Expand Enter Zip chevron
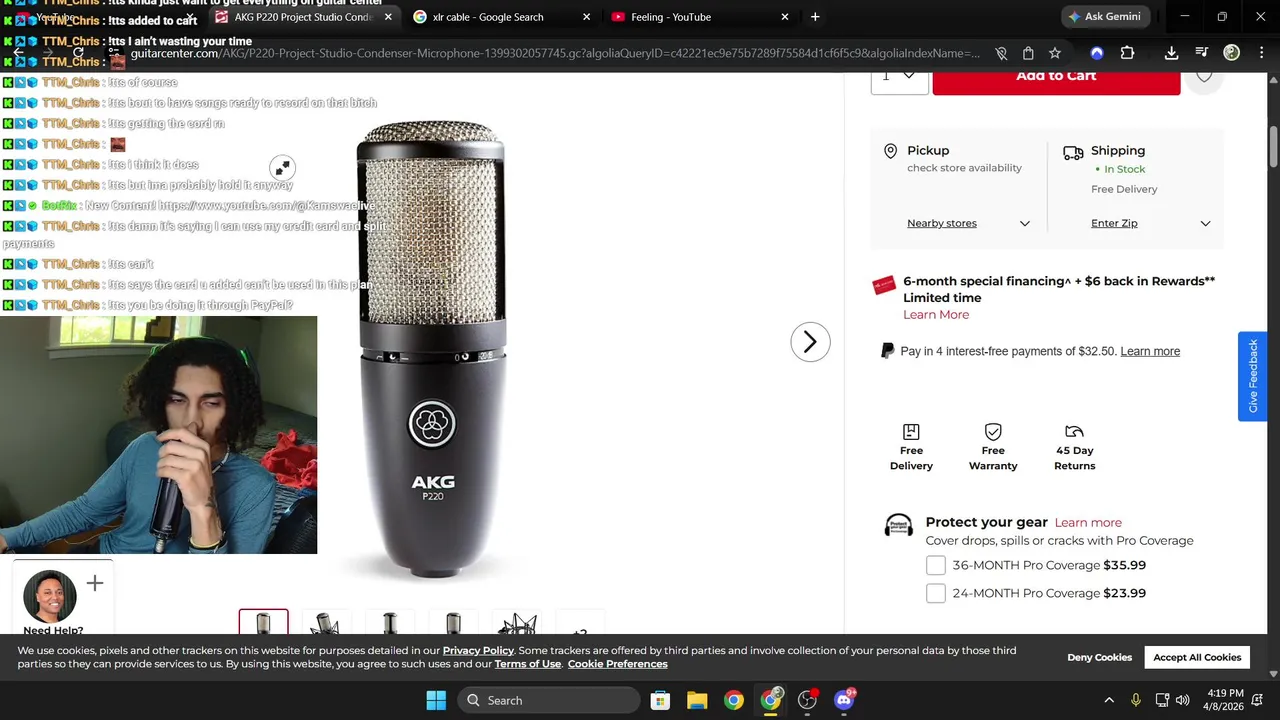 [x=1205, y=224]
